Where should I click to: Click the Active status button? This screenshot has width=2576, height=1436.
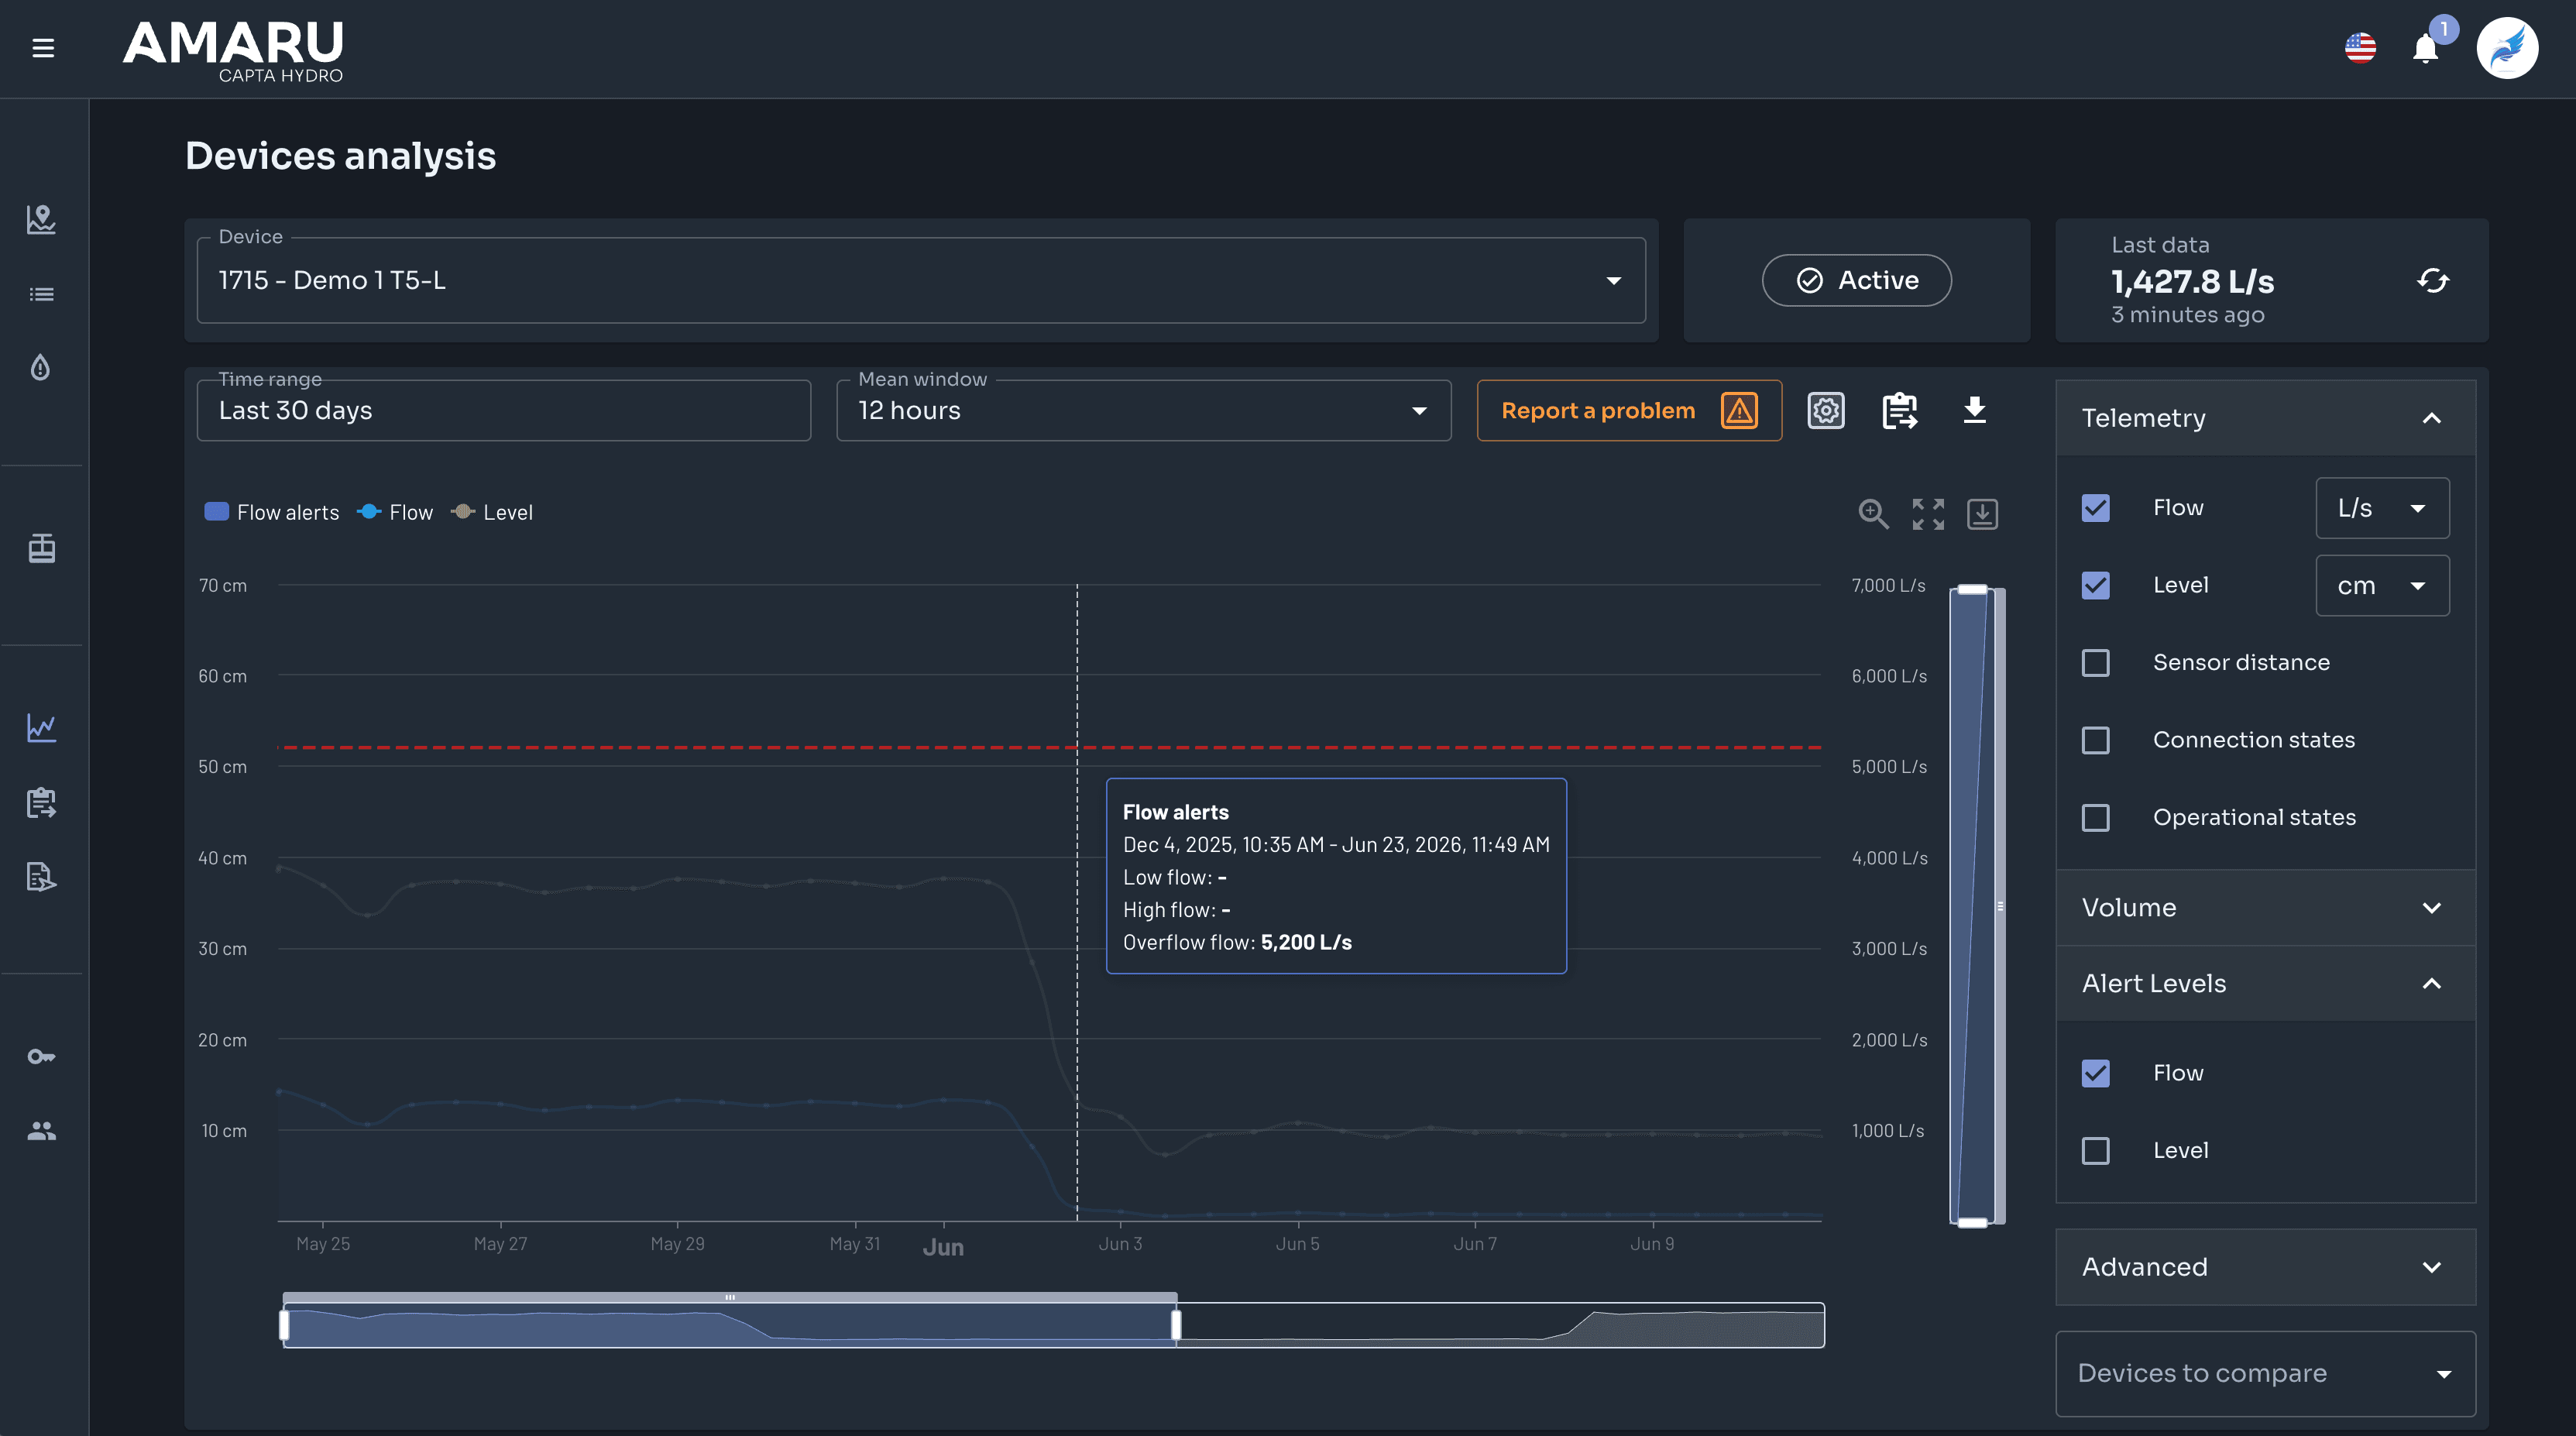point(1856,281)
